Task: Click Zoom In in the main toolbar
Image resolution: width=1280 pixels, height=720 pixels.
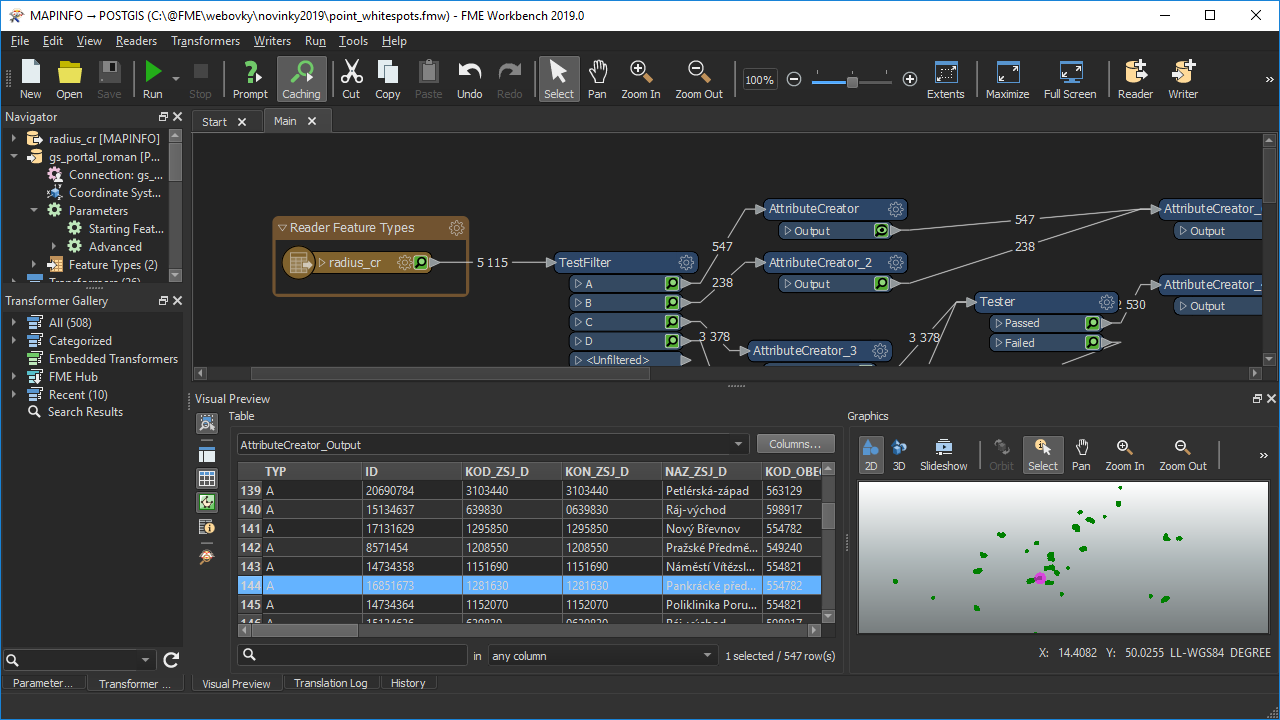Action: tap(641, 80)
